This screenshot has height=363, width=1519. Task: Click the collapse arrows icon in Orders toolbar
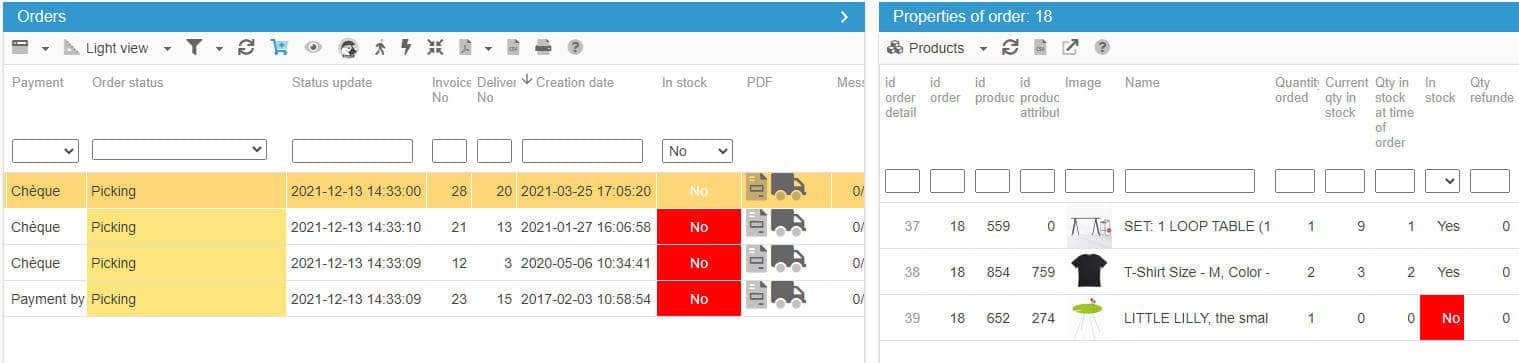pos(434,47)
